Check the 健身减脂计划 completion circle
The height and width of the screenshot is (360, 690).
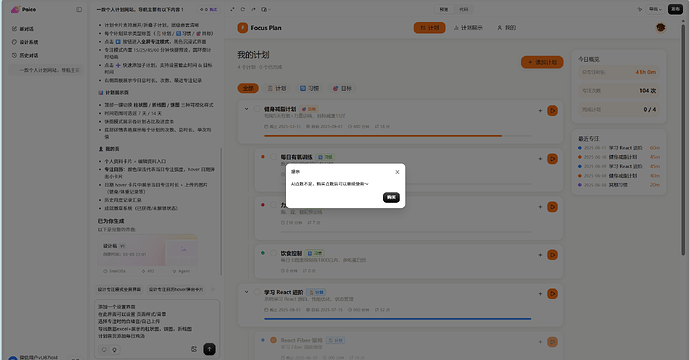(257, 109)
